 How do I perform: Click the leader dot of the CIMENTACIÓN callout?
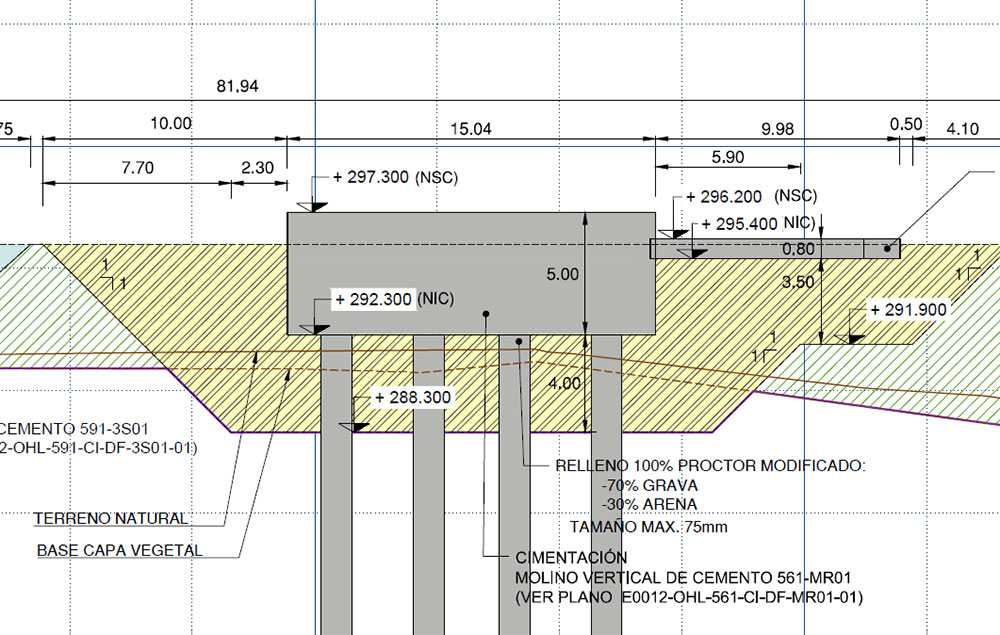click(485, 313)
